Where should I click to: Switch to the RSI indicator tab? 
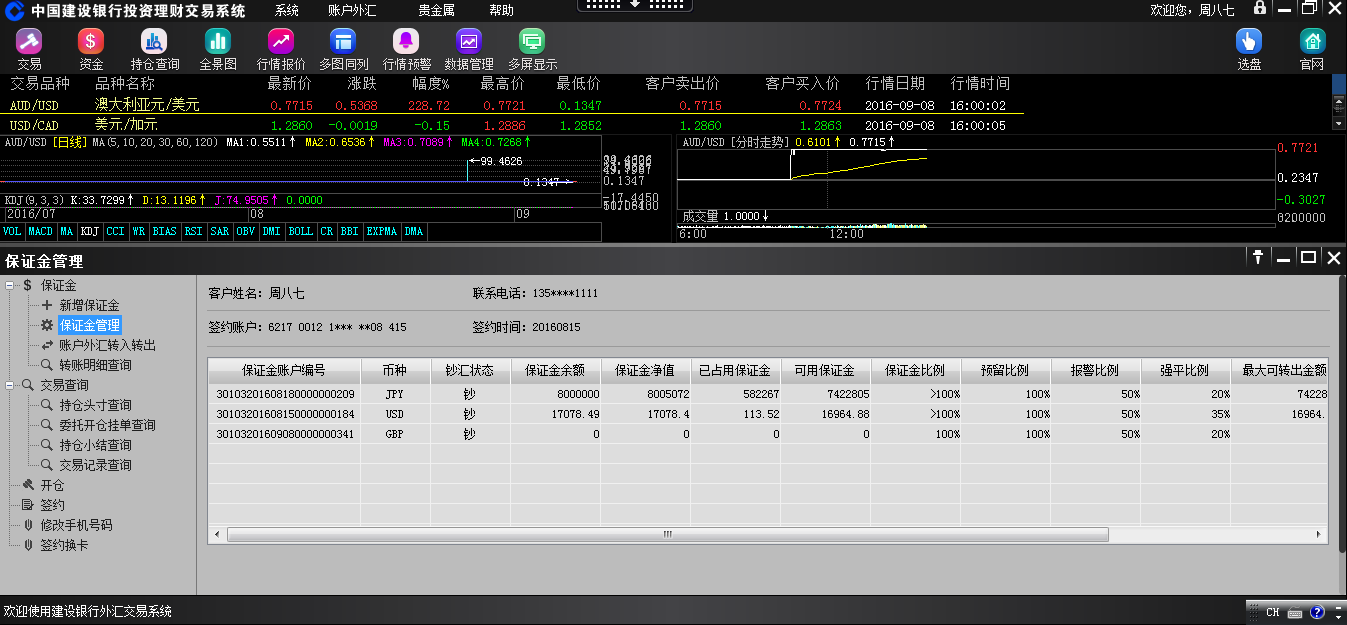tap(193, 232)
